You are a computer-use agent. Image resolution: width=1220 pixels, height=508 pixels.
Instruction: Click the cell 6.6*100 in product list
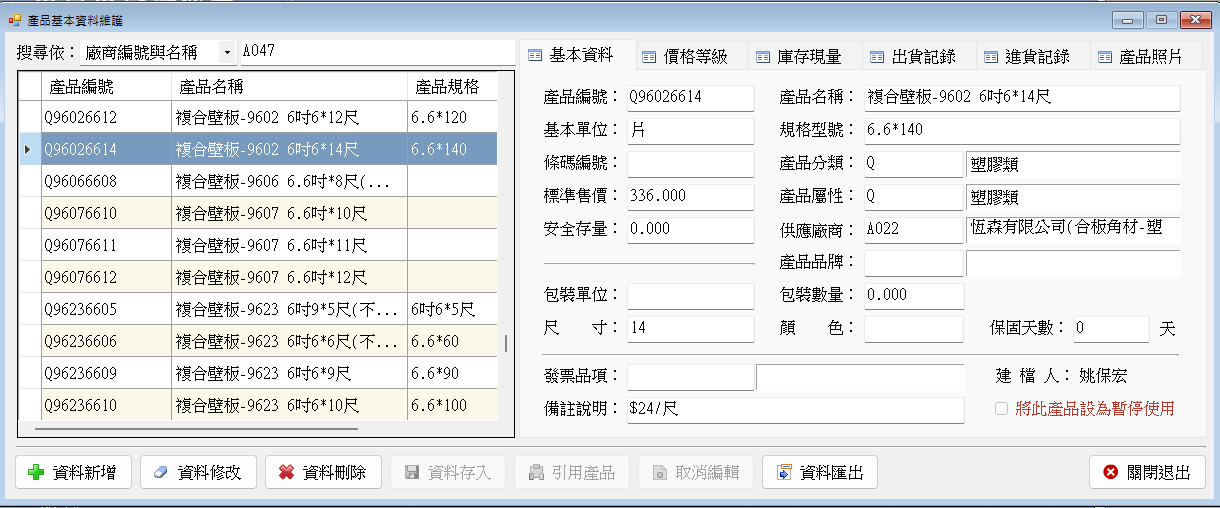[x=452, y=405]
